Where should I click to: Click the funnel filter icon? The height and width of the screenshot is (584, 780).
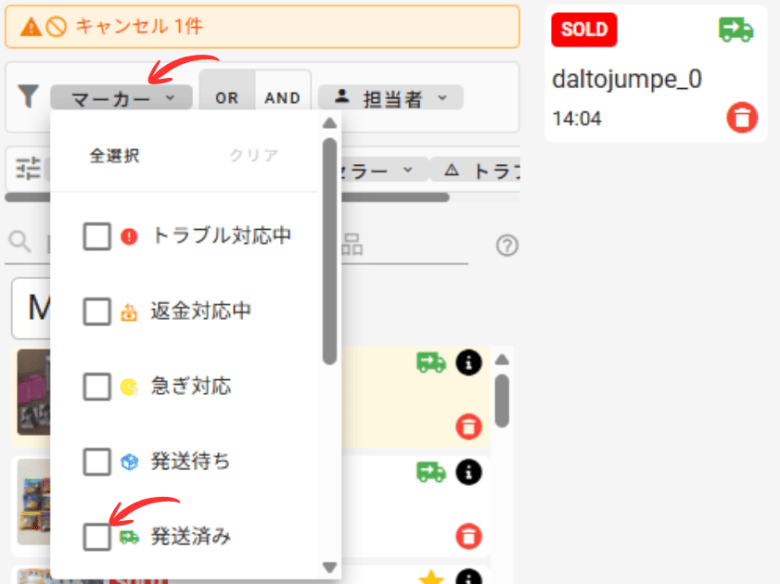[28, 97]
